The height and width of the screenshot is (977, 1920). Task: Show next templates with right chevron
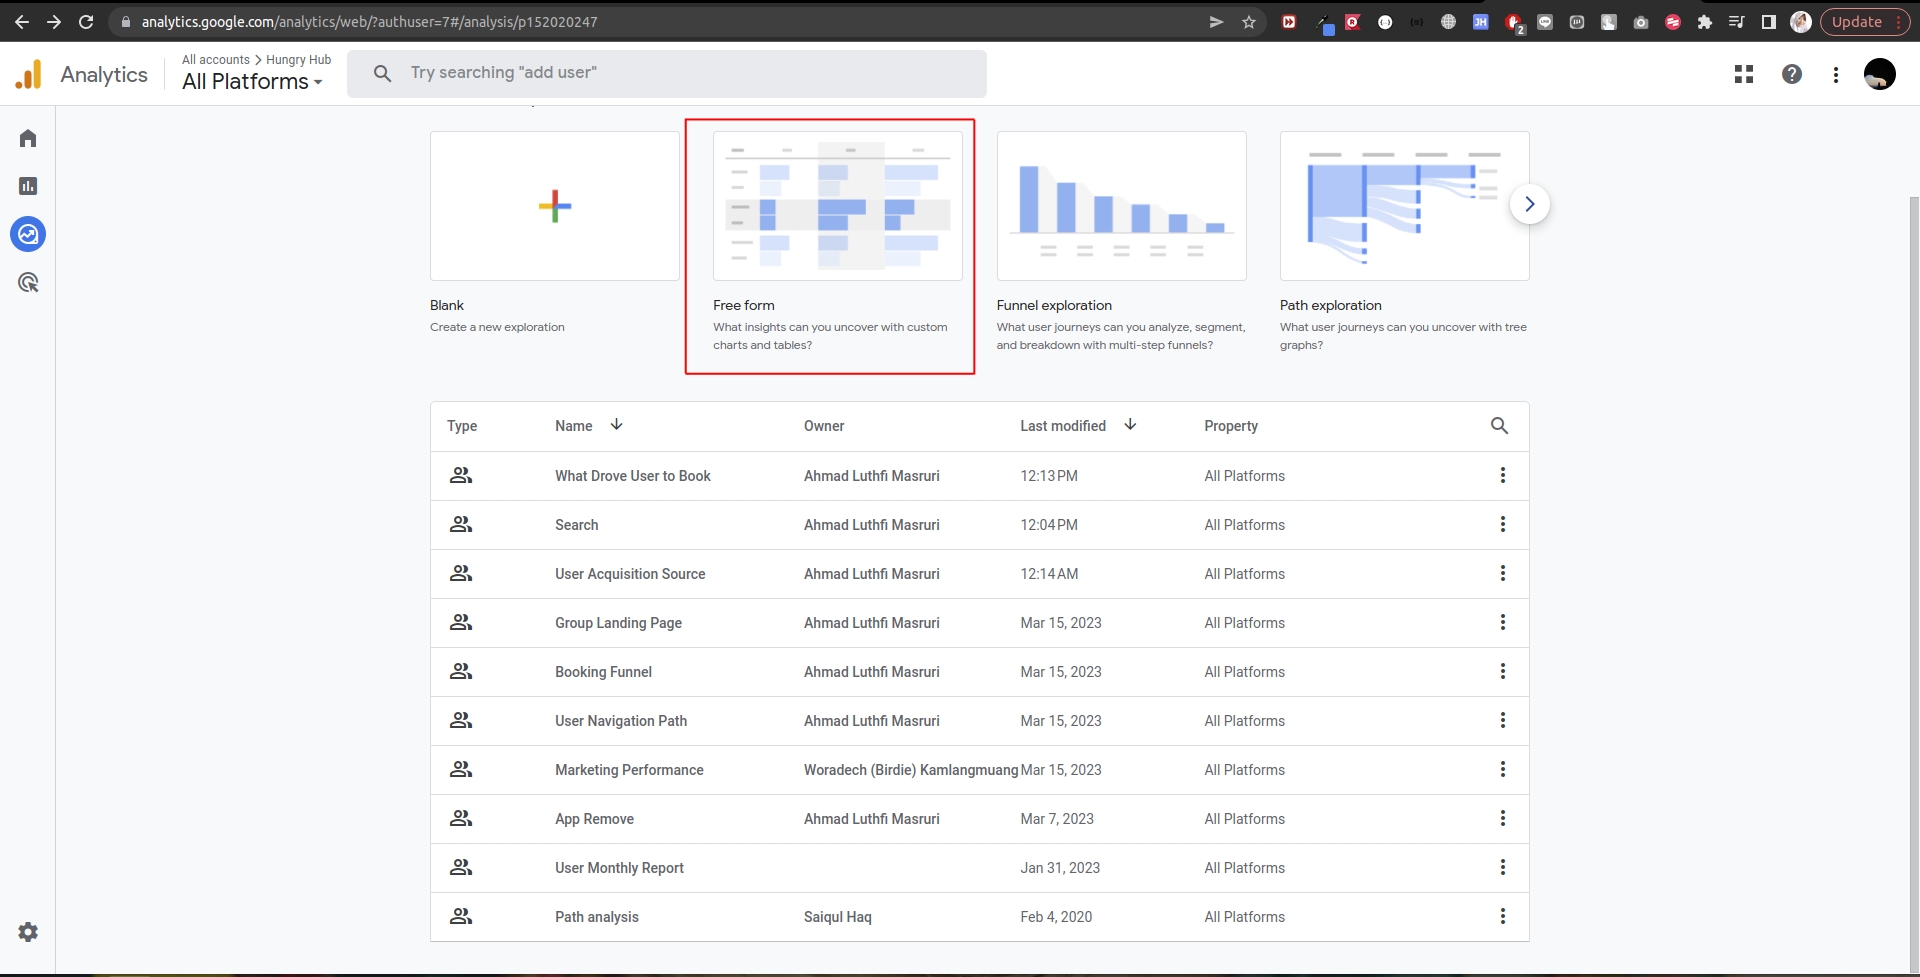(x=1529, y=204)
